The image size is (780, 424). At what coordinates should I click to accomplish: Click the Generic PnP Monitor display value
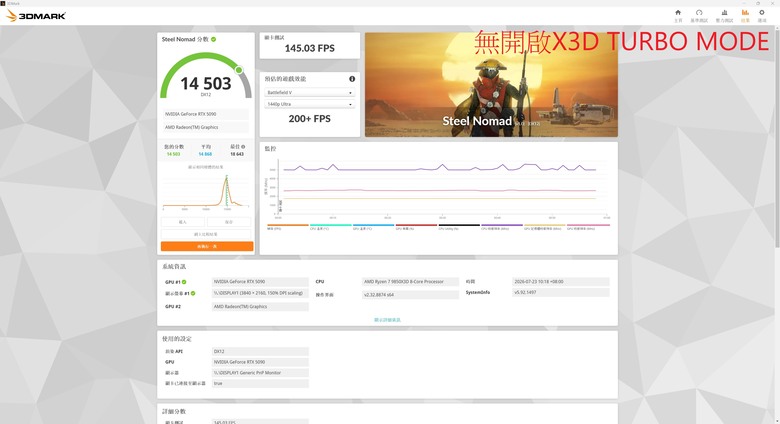click(260, 373)
